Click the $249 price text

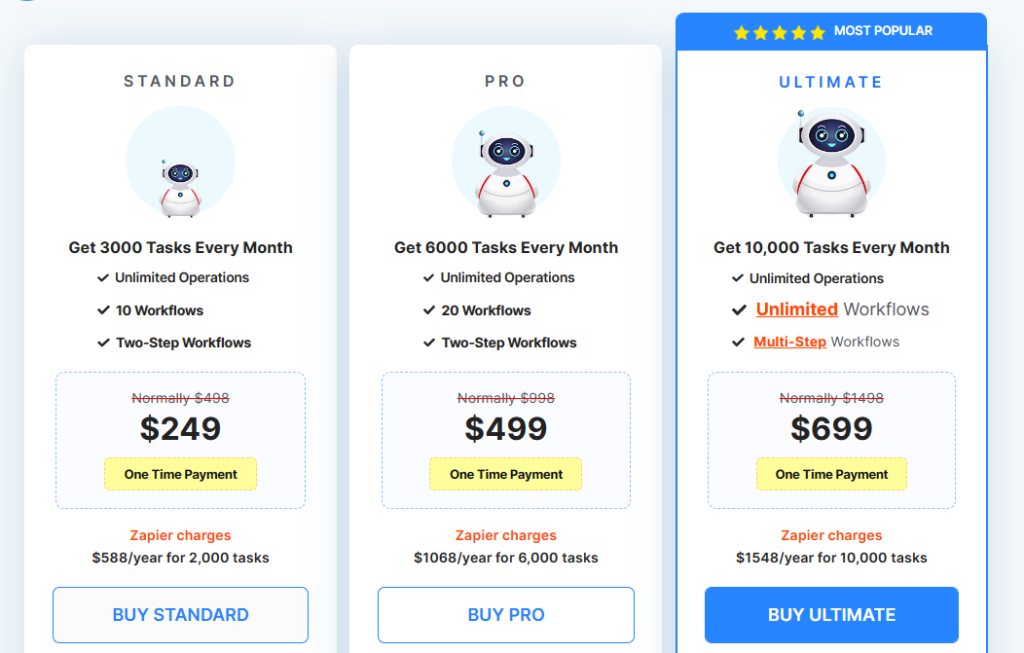[180, 429]
